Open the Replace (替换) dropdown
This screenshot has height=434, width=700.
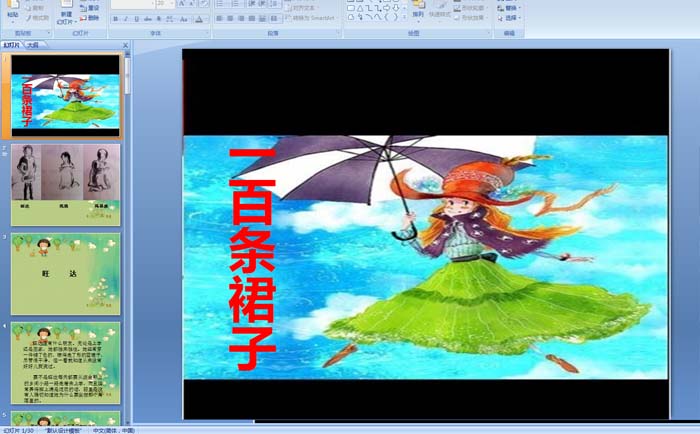(509, 8)
